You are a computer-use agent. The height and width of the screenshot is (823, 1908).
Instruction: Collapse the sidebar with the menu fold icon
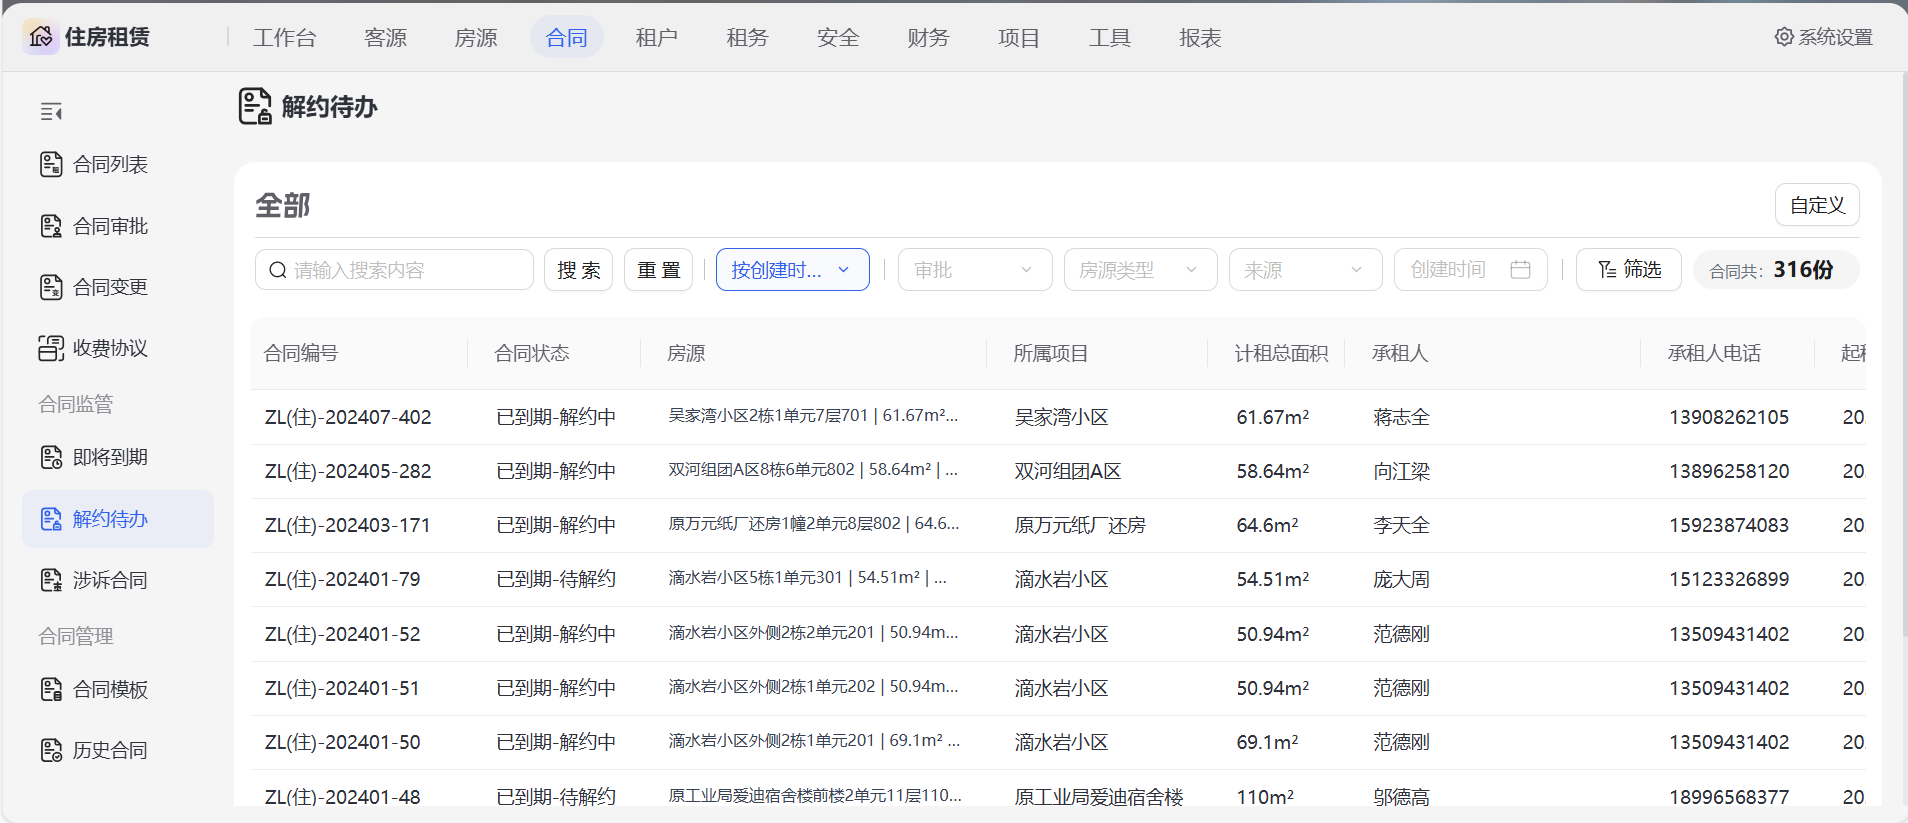pyautogui.click(x=51, y=111)
